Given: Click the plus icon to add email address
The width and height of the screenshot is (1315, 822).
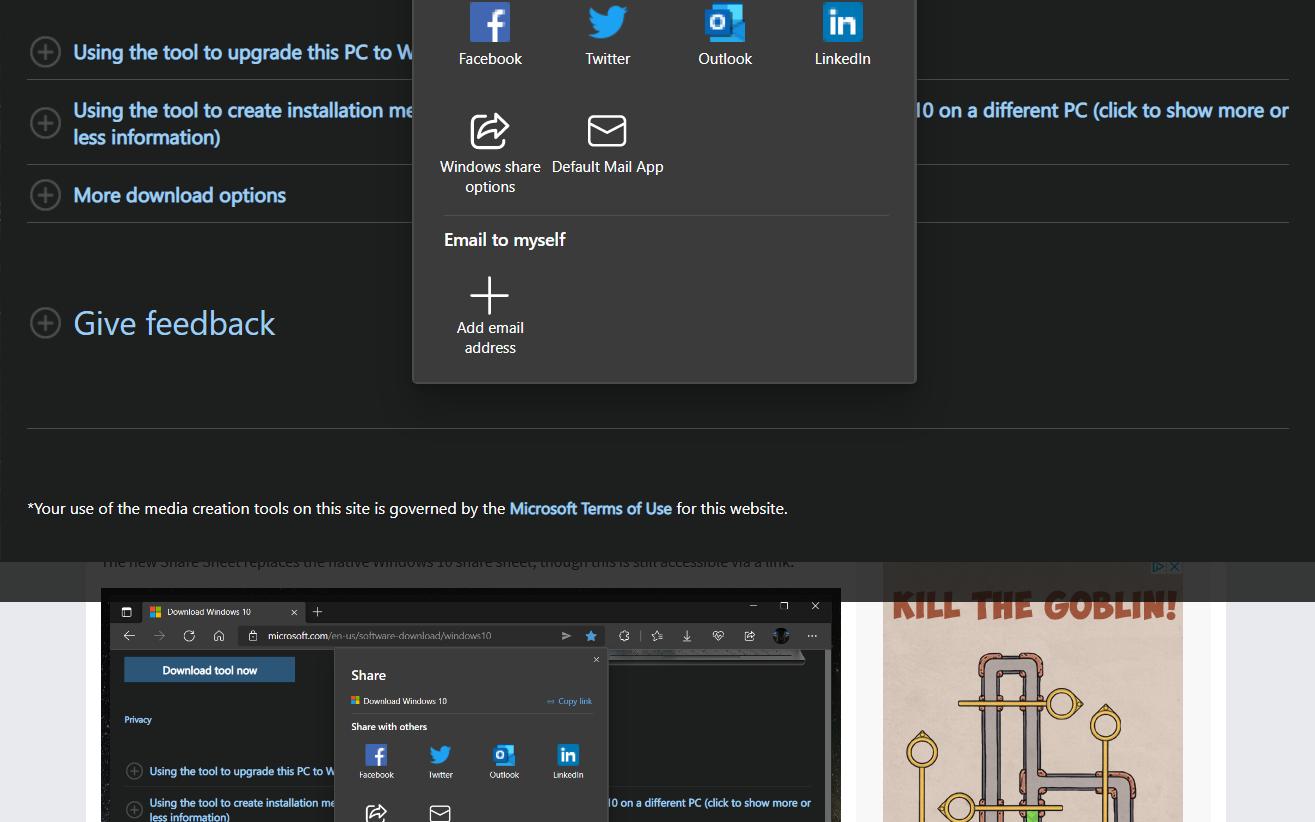Looking at the screenshot, I should click(490, 295).
